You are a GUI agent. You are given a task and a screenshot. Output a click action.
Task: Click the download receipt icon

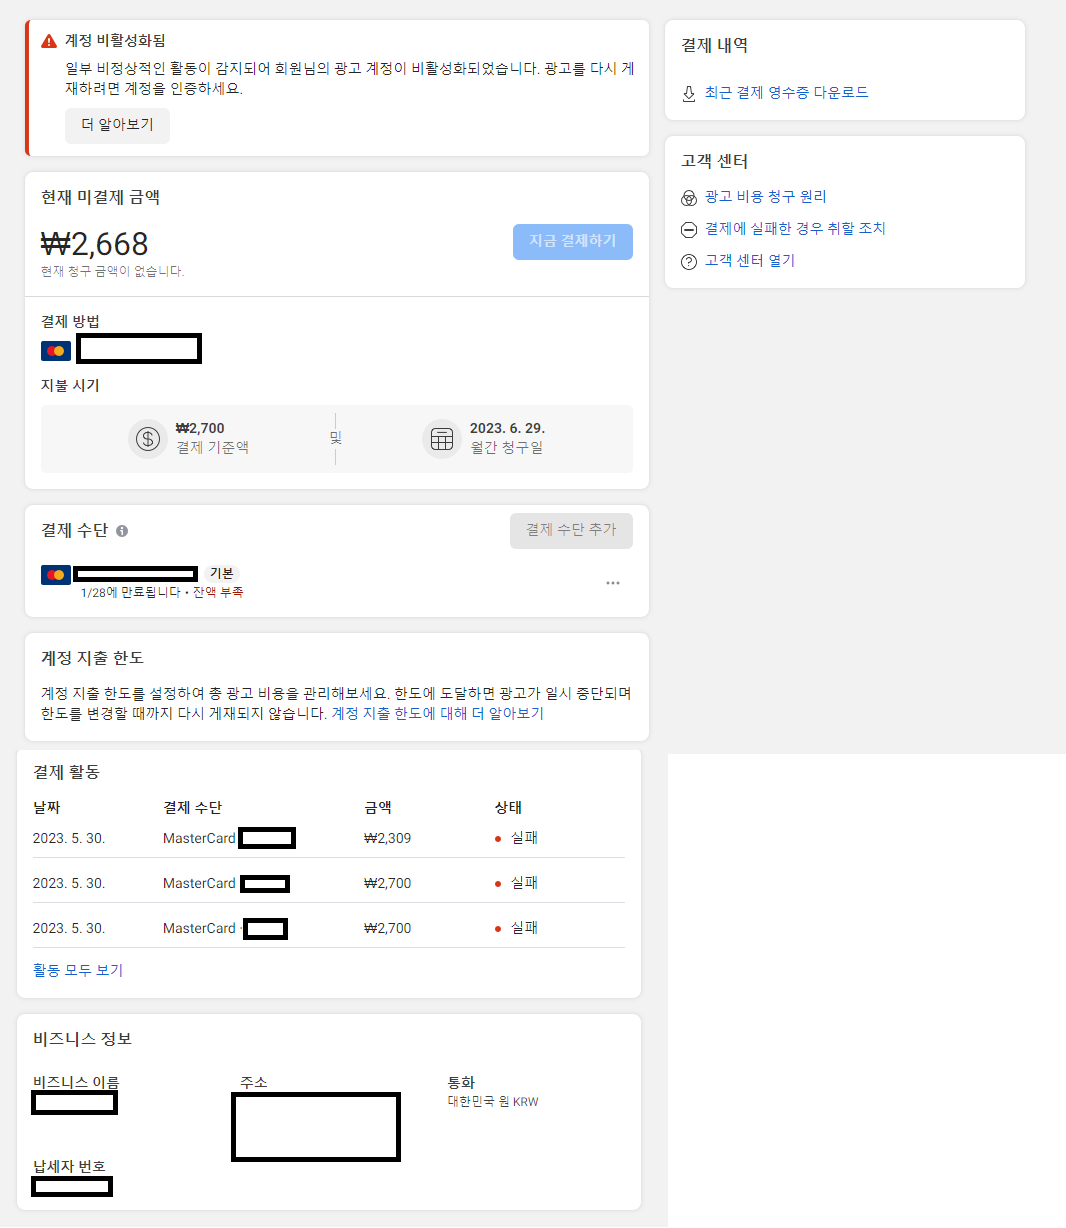tap(688, 93)
